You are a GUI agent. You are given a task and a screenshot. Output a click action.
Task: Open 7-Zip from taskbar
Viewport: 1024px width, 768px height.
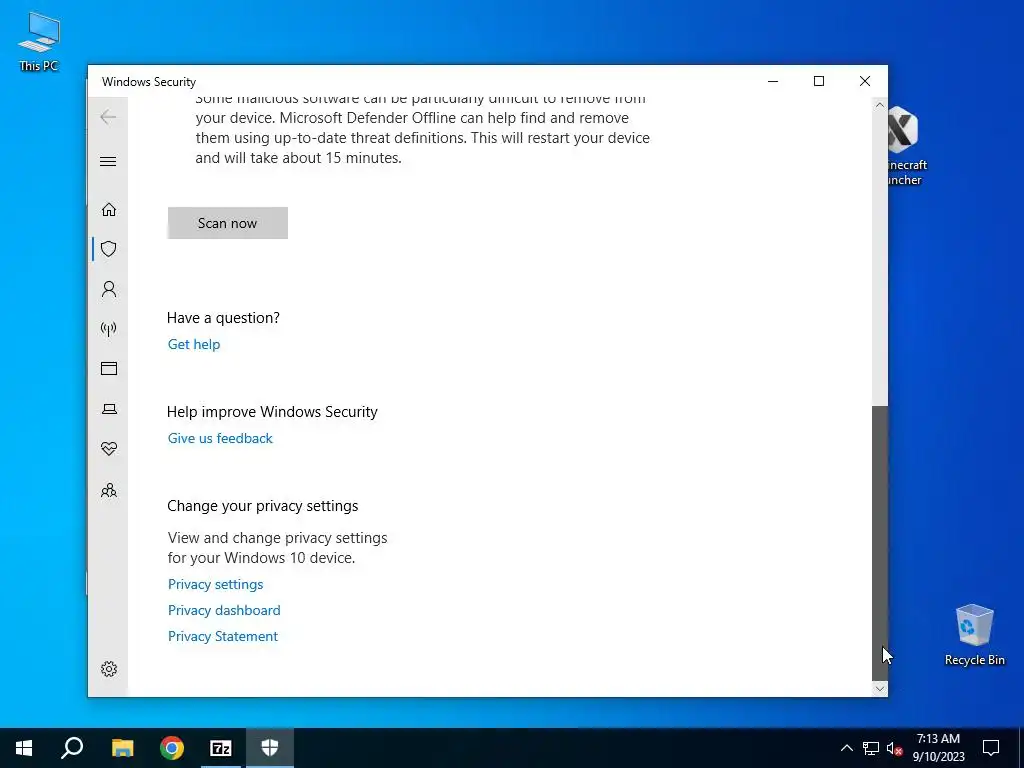pos(221,748)
